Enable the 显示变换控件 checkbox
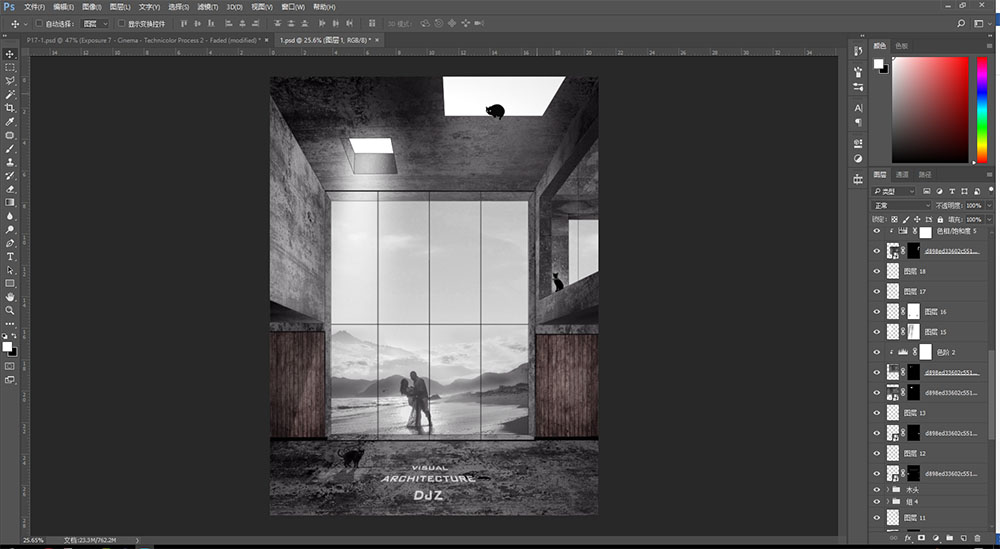 tap(121, 24)
